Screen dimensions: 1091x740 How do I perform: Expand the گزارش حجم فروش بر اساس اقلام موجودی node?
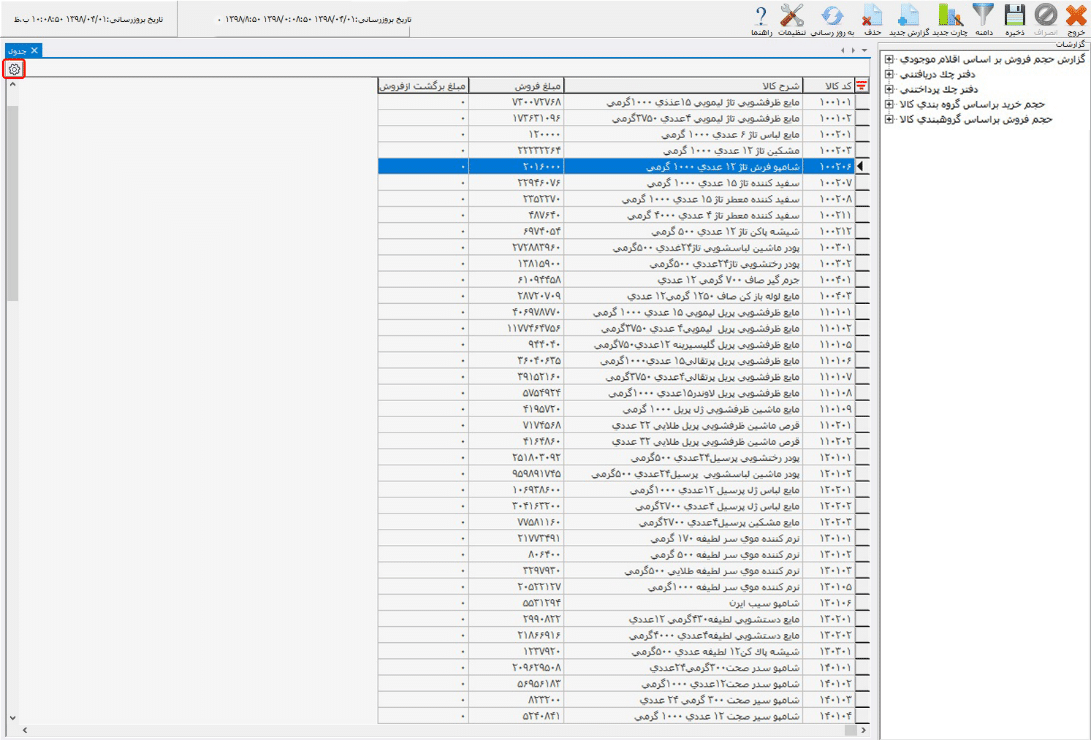click(x=888, y=59)
